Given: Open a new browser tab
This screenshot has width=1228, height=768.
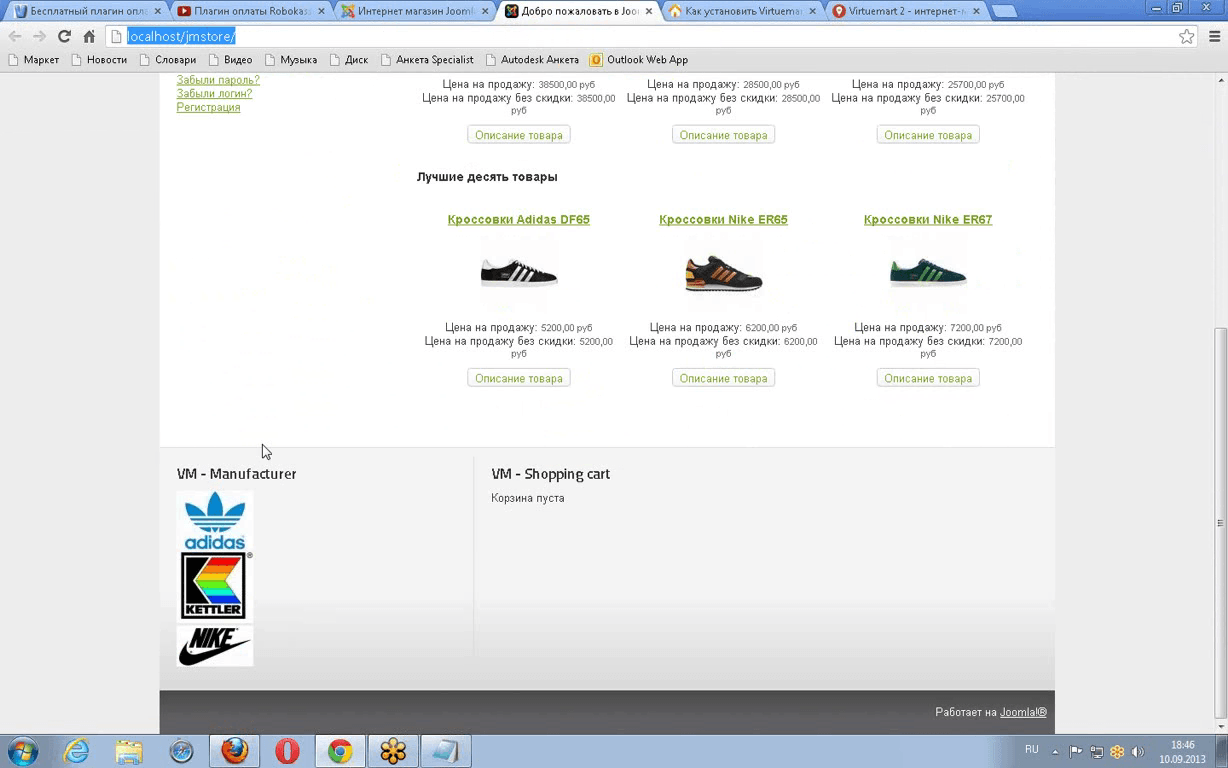Looking at the screenshot, I should (1005, 11).
